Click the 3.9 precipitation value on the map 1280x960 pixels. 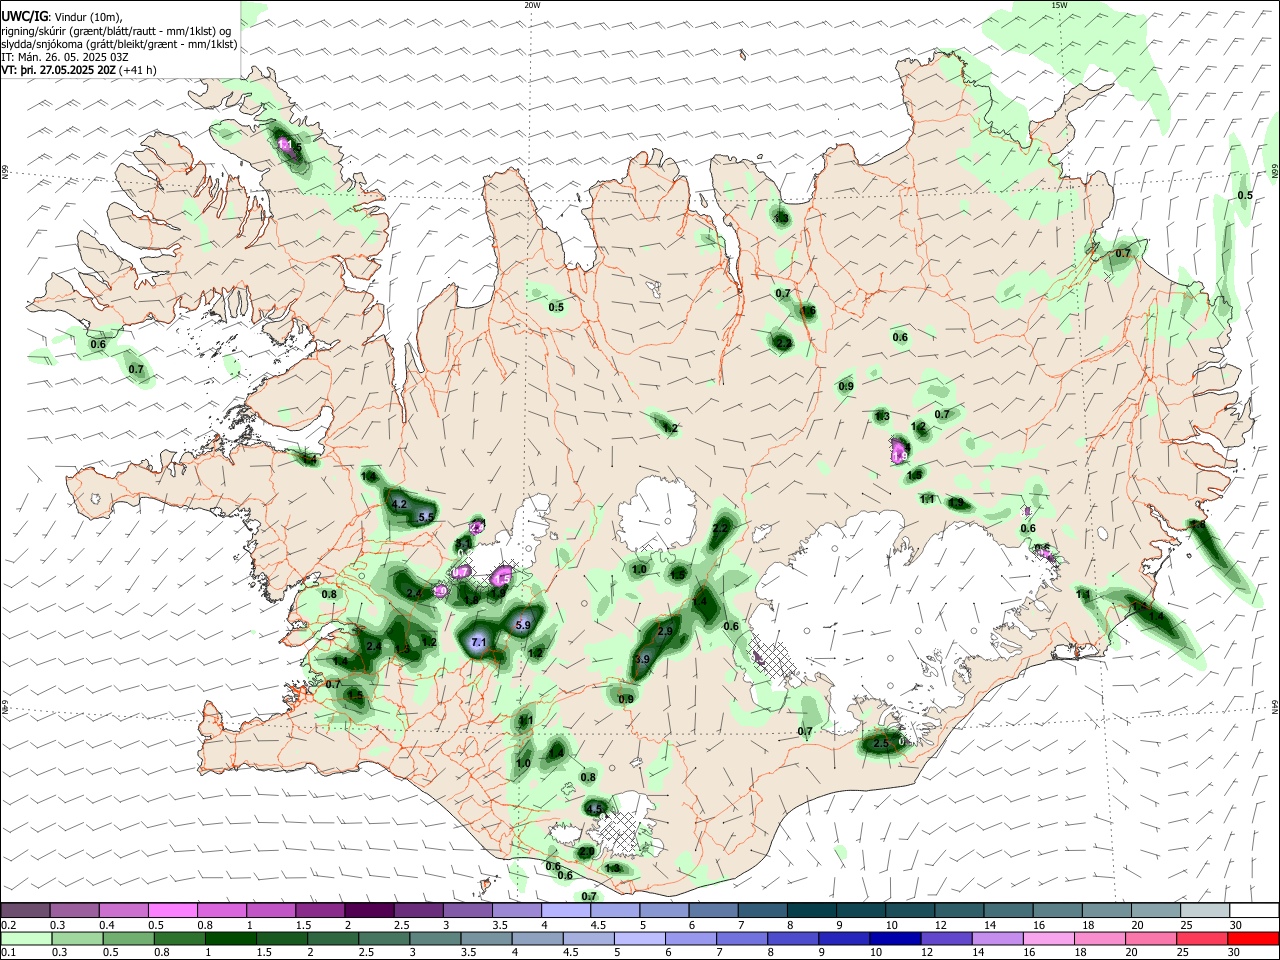(643, 659)
